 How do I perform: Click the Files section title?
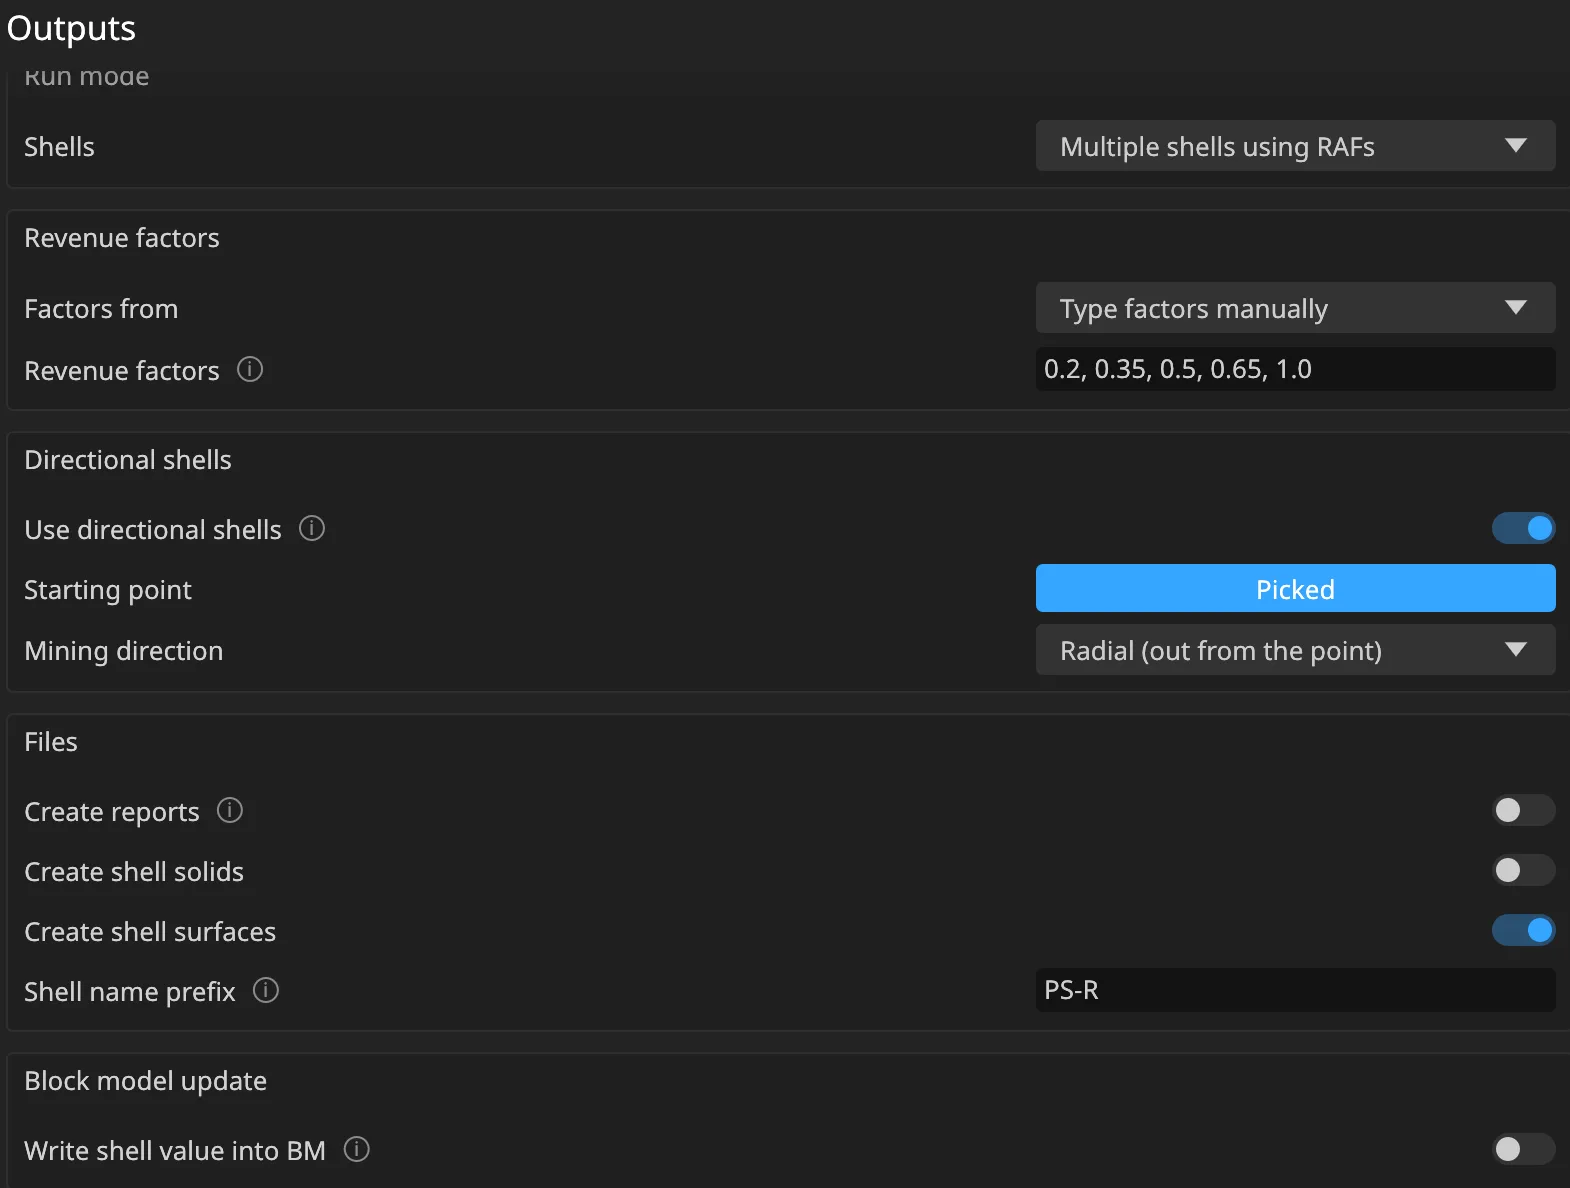[51, 742]
